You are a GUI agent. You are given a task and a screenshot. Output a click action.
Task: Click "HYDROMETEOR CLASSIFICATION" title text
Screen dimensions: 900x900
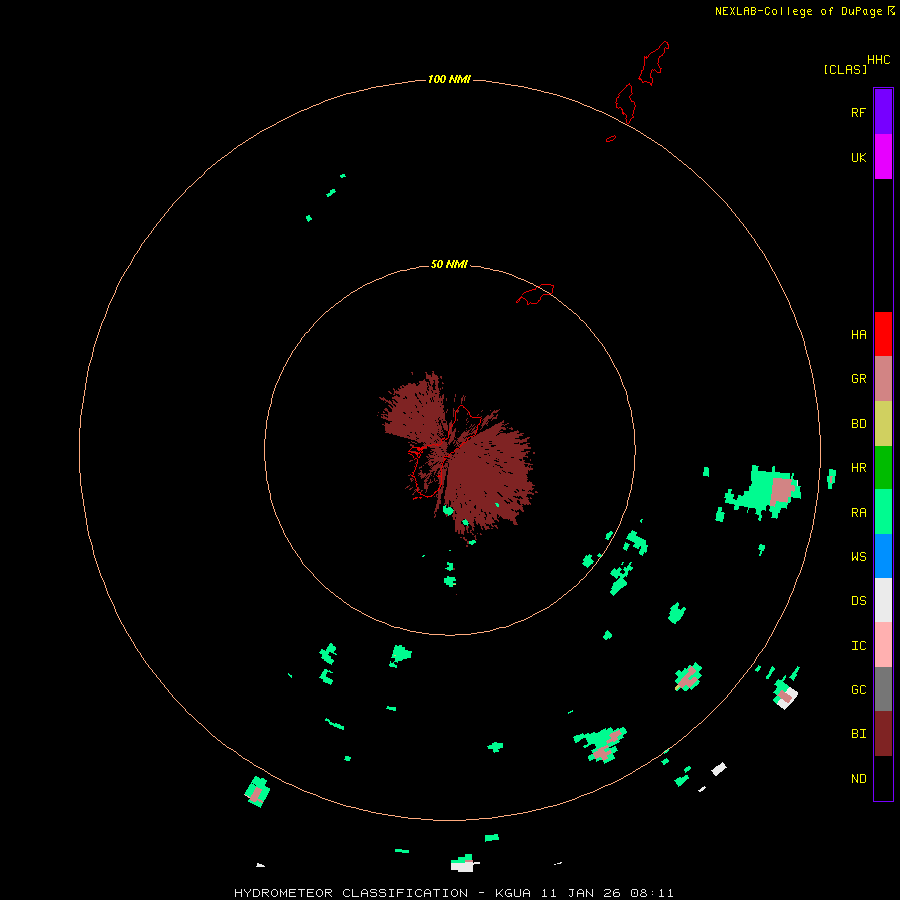[x=351, y=893]
